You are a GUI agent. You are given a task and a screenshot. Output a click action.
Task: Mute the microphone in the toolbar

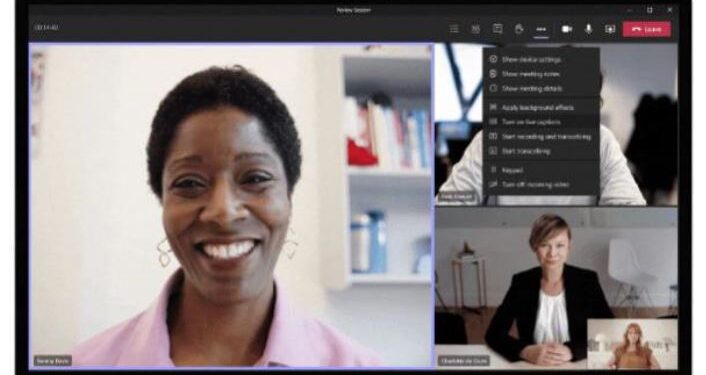(x=588, y=29)
